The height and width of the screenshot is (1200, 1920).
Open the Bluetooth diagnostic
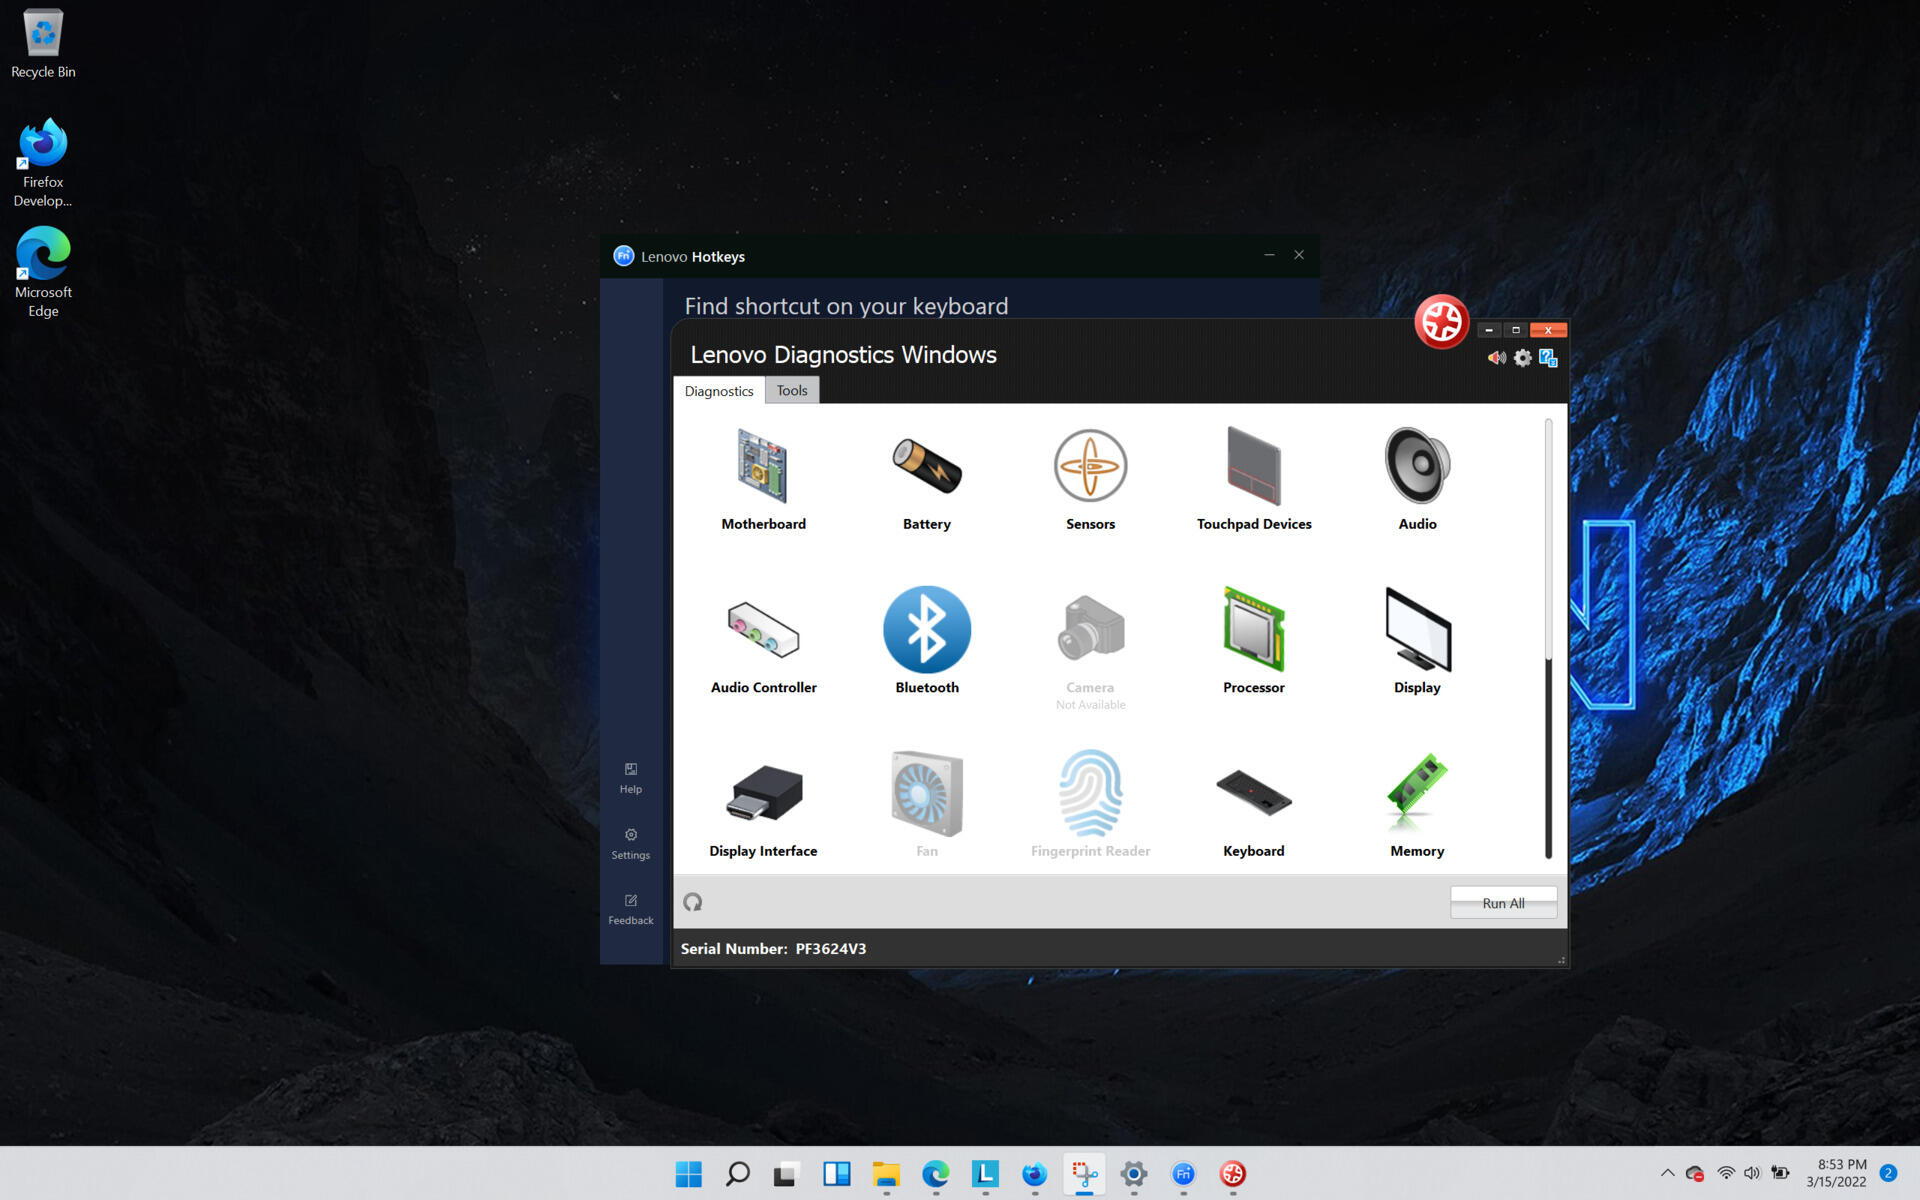click(x=927, y=629)
